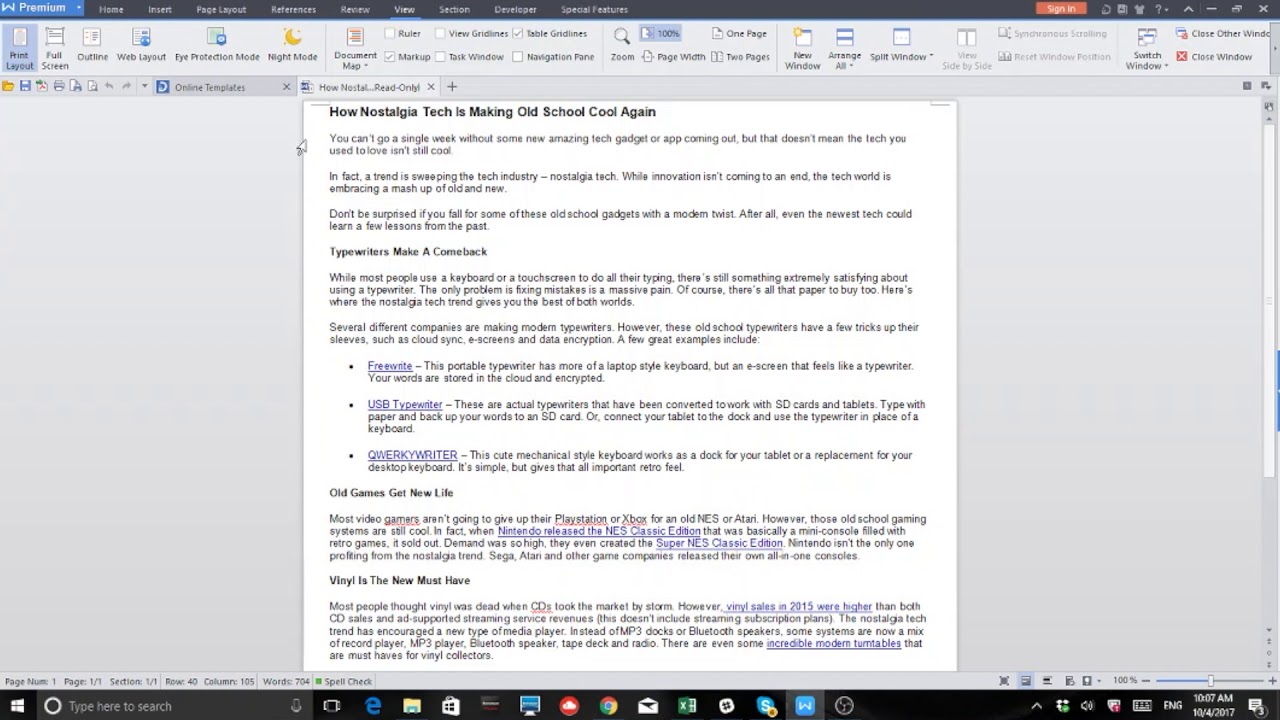Viewport: 1280px width, 720px height.
Task: Save the document with the floppy icon
Action: (25, 87)
